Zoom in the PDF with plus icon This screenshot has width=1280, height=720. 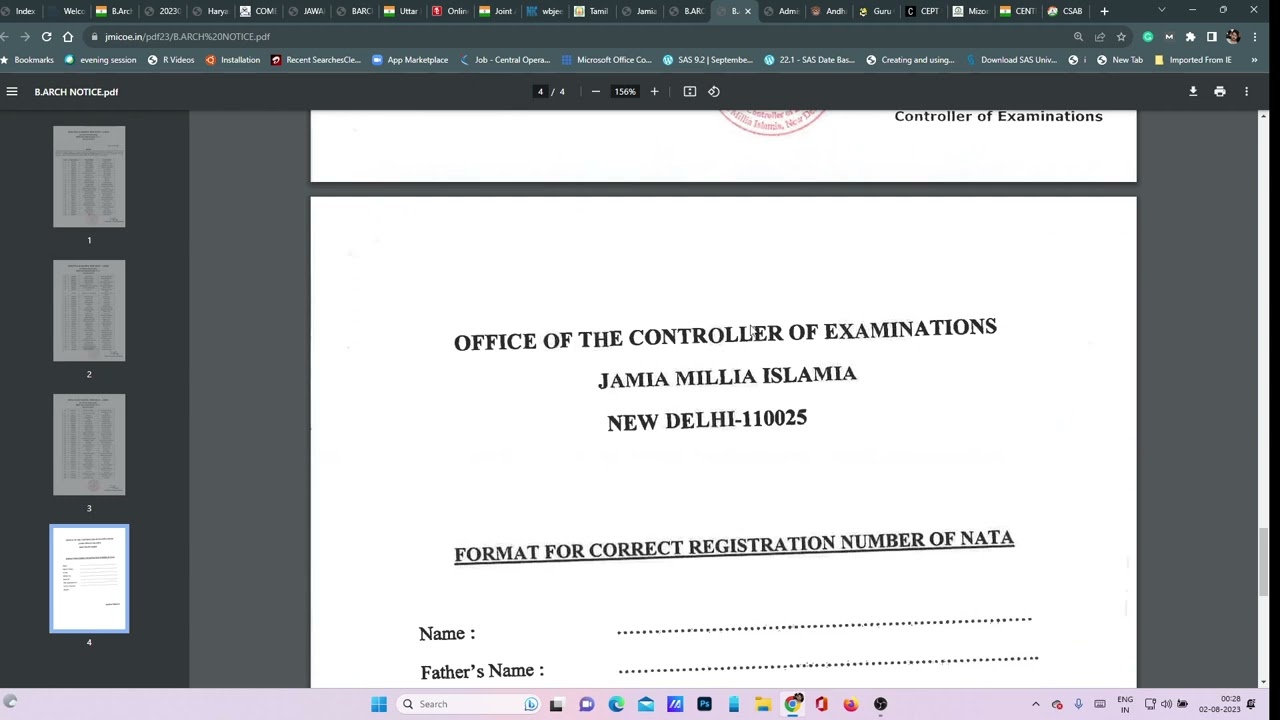coord(654,92)
